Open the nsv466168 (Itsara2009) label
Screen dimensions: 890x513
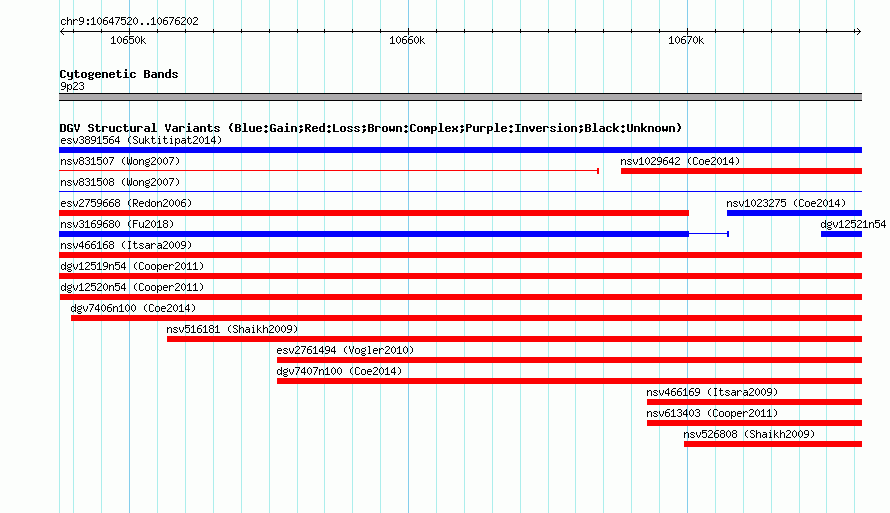(126, 245)
